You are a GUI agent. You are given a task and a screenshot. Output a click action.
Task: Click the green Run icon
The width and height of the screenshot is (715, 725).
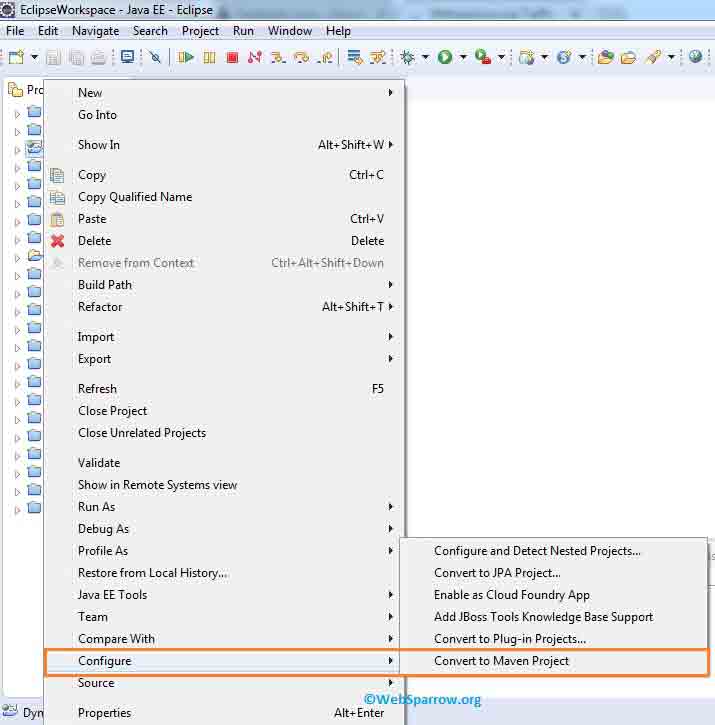(x=445, y=57)
